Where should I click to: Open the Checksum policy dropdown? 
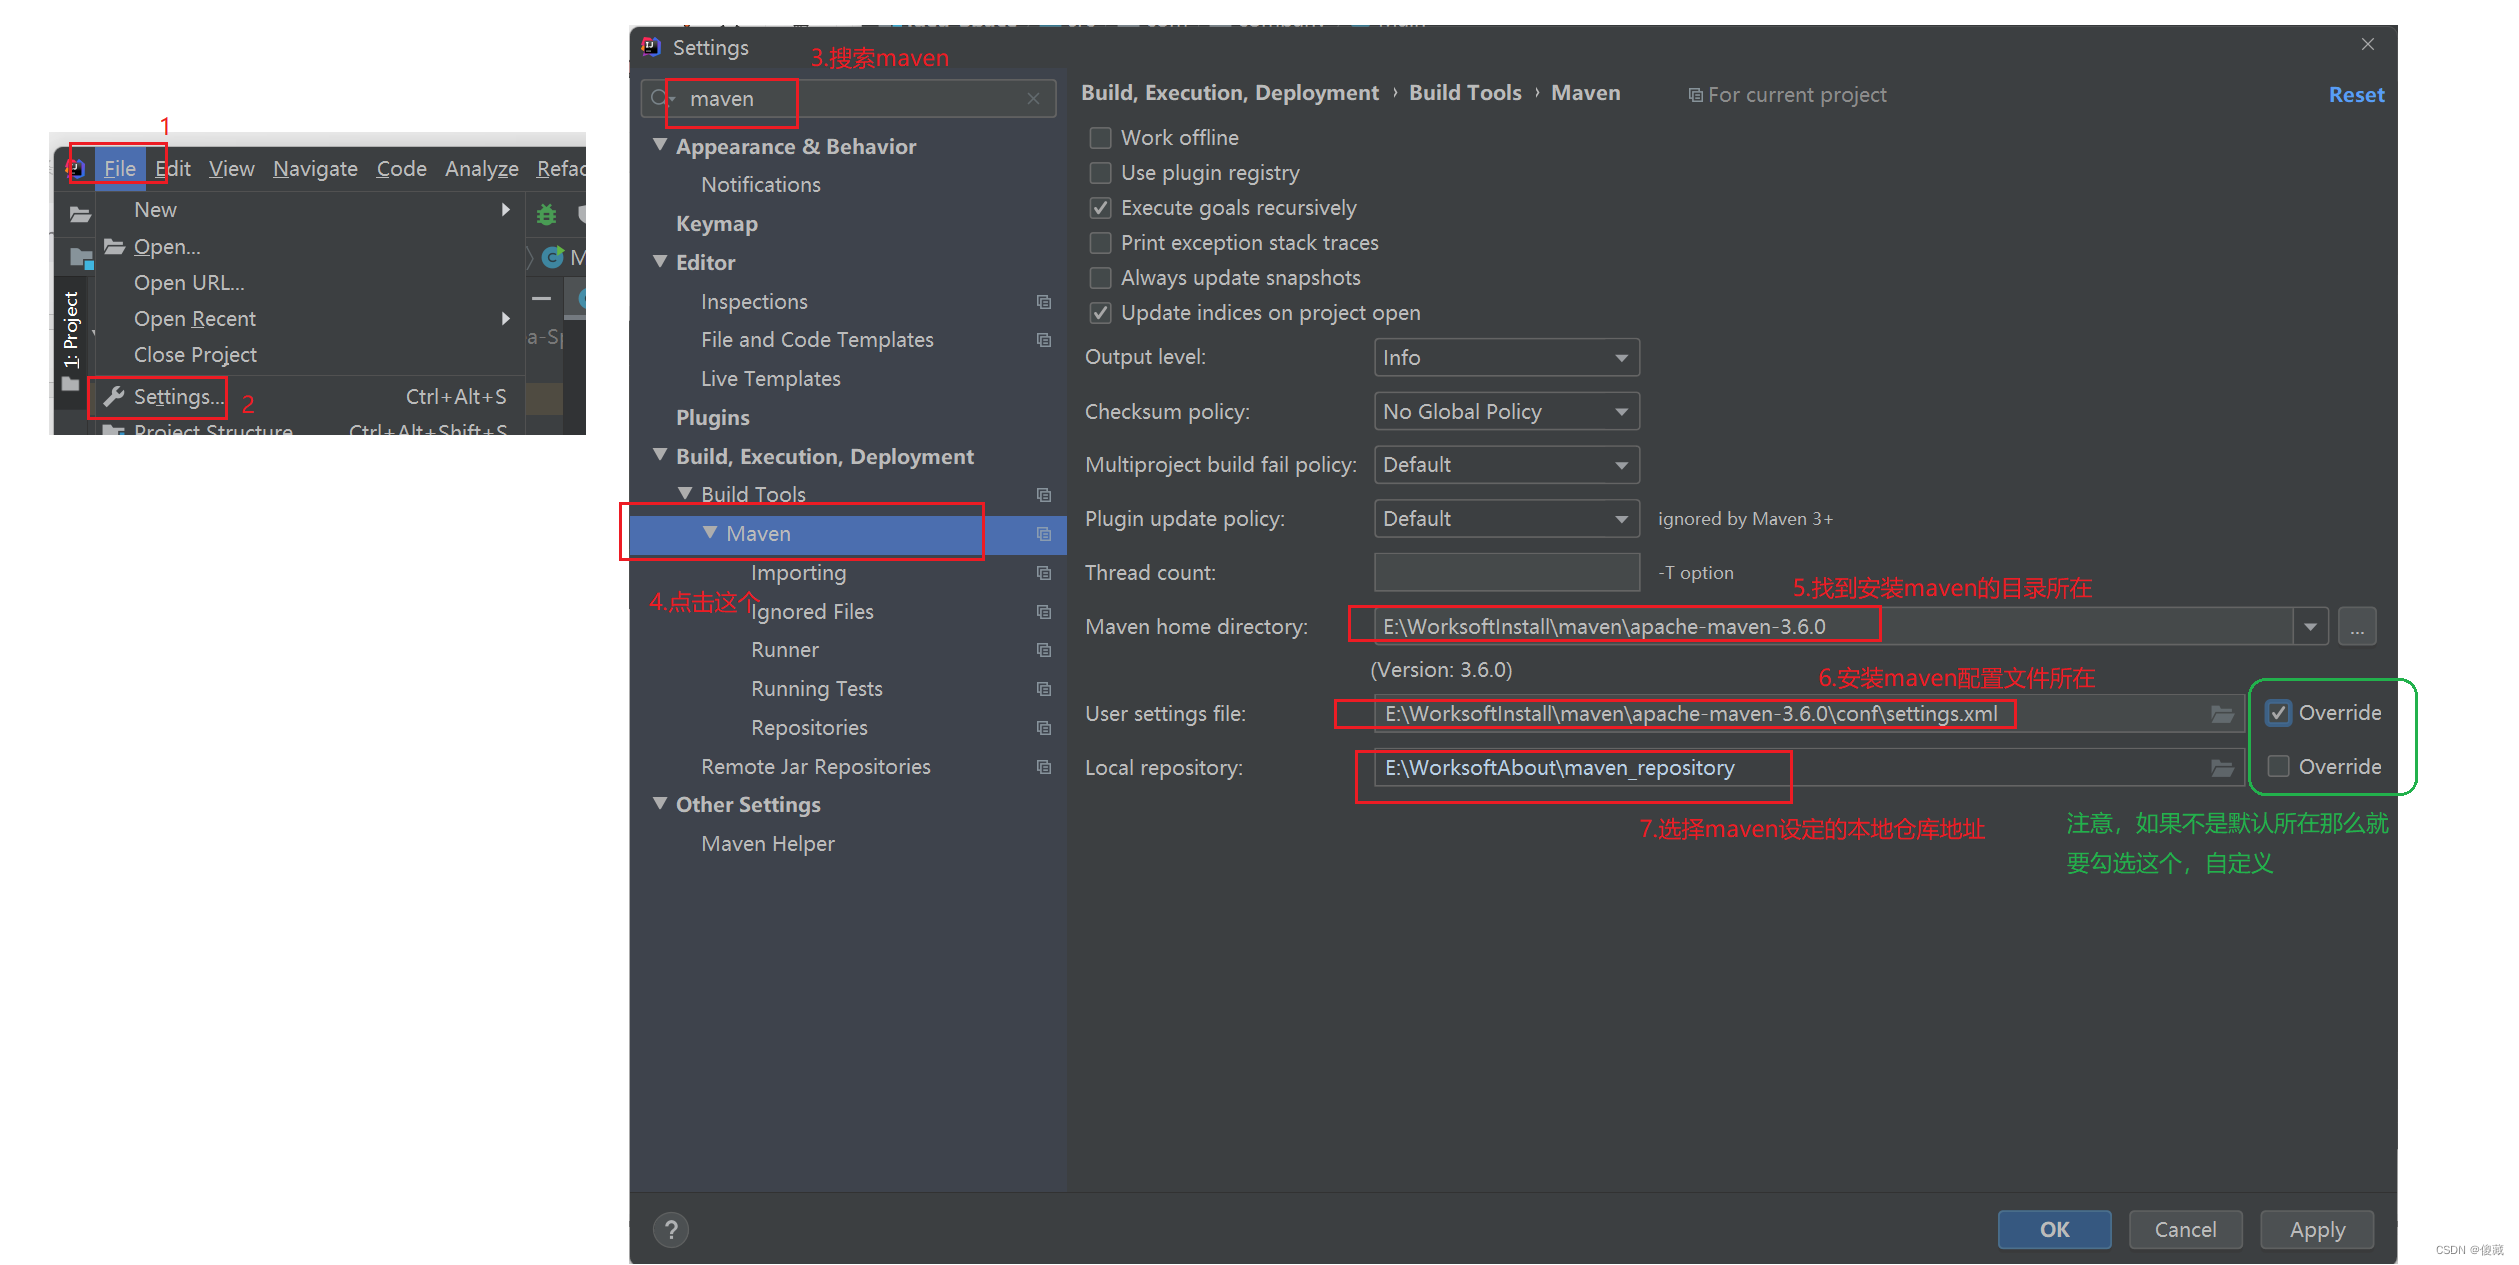coord(1506,412)
